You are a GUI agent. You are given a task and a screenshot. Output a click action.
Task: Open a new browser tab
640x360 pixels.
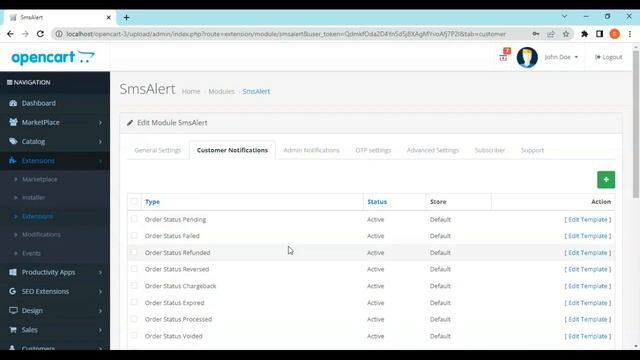point(127,17)
